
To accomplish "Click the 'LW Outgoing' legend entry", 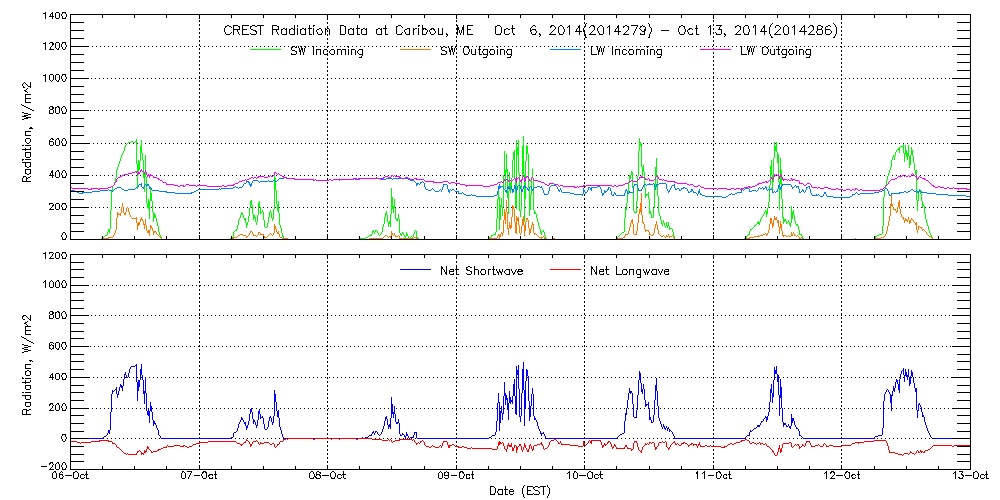I will [775, 51].
